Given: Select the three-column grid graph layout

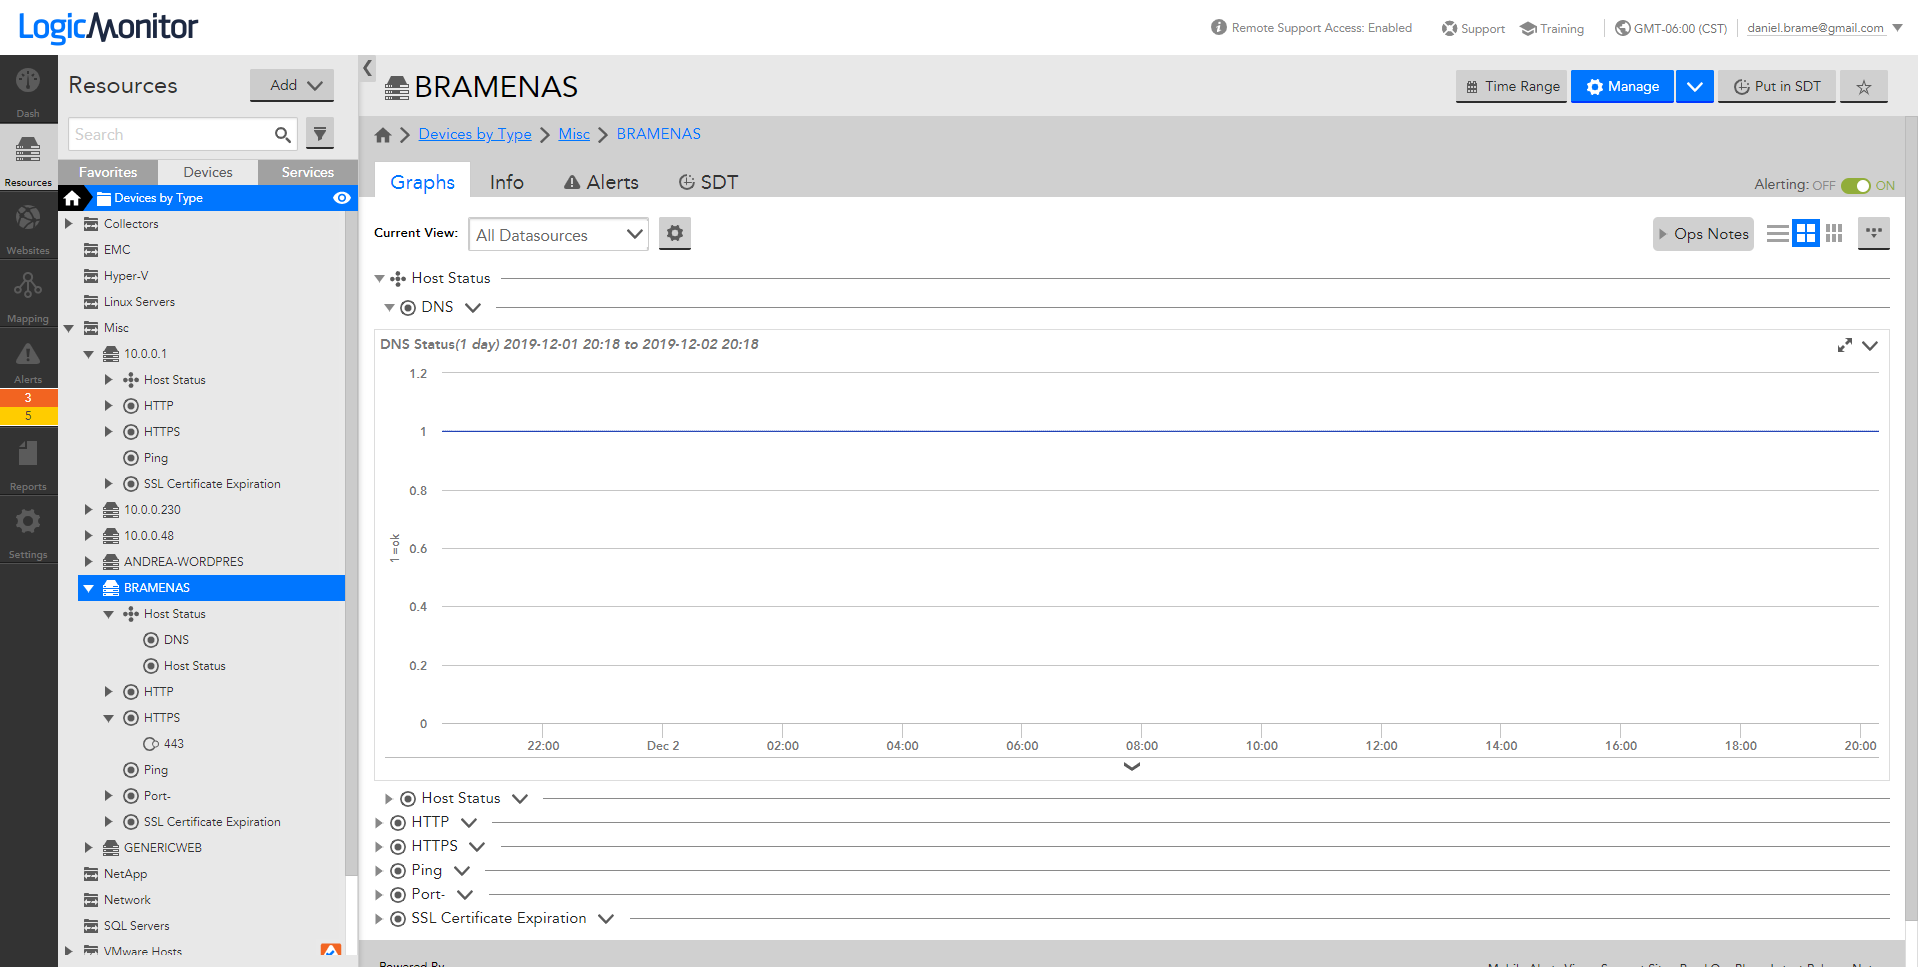Looking at the screenshot, I should (1834, 234).
